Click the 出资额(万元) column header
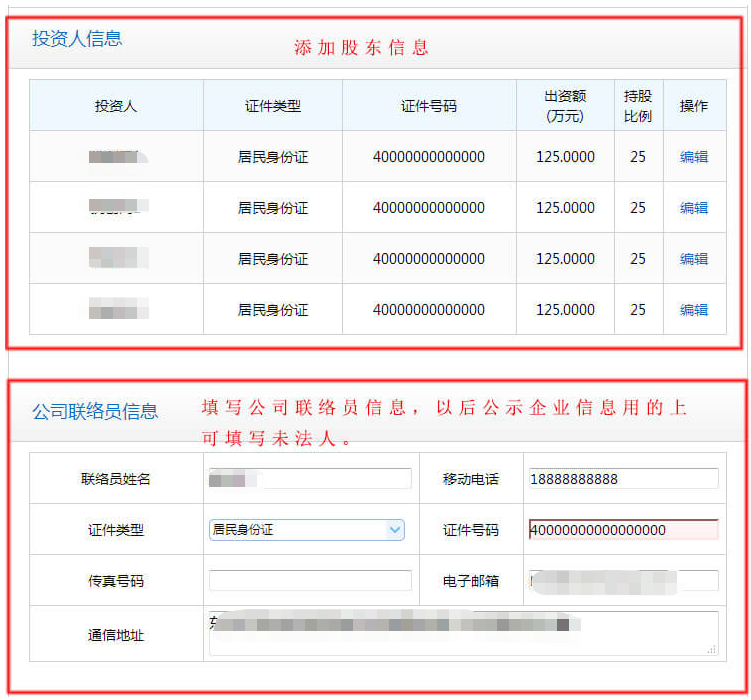This screenshot has width=751, height=700. pos(565,106)
